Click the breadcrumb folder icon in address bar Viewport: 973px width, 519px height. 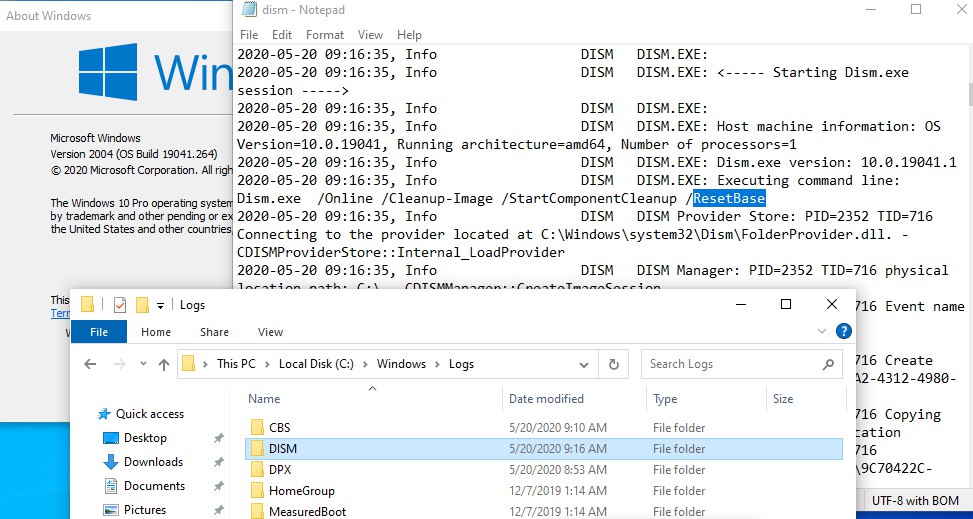pyautogui.click(x=189, y=364)
